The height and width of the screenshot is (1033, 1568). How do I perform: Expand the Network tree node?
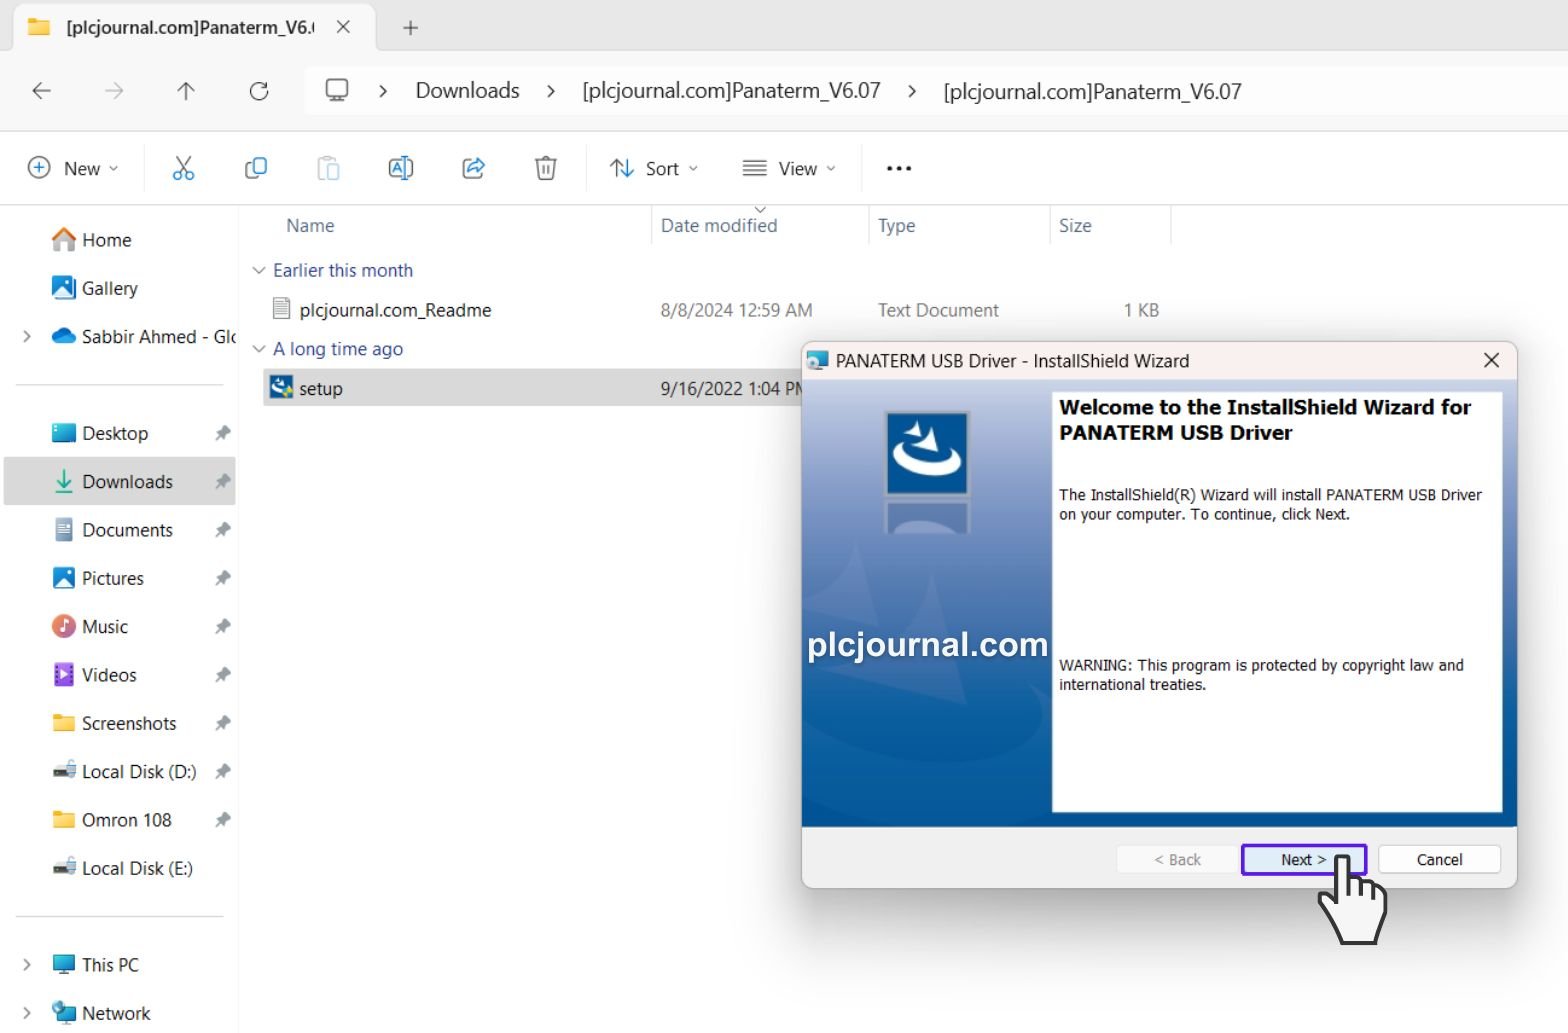27,1013
